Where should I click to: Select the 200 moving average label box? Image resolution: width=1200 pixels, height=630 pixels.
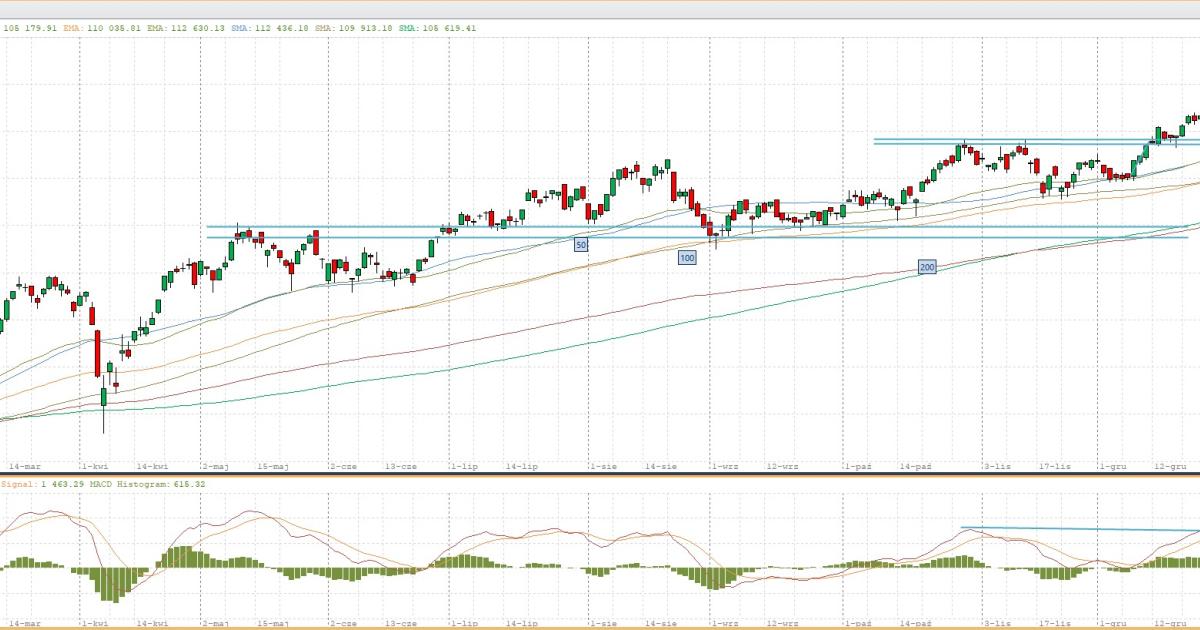click(927, 267)
